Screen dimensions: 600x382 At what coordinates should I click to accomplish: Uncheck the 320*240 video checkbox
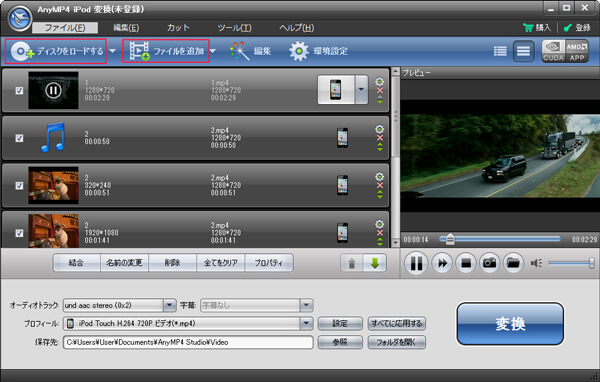tap(19, 186)
